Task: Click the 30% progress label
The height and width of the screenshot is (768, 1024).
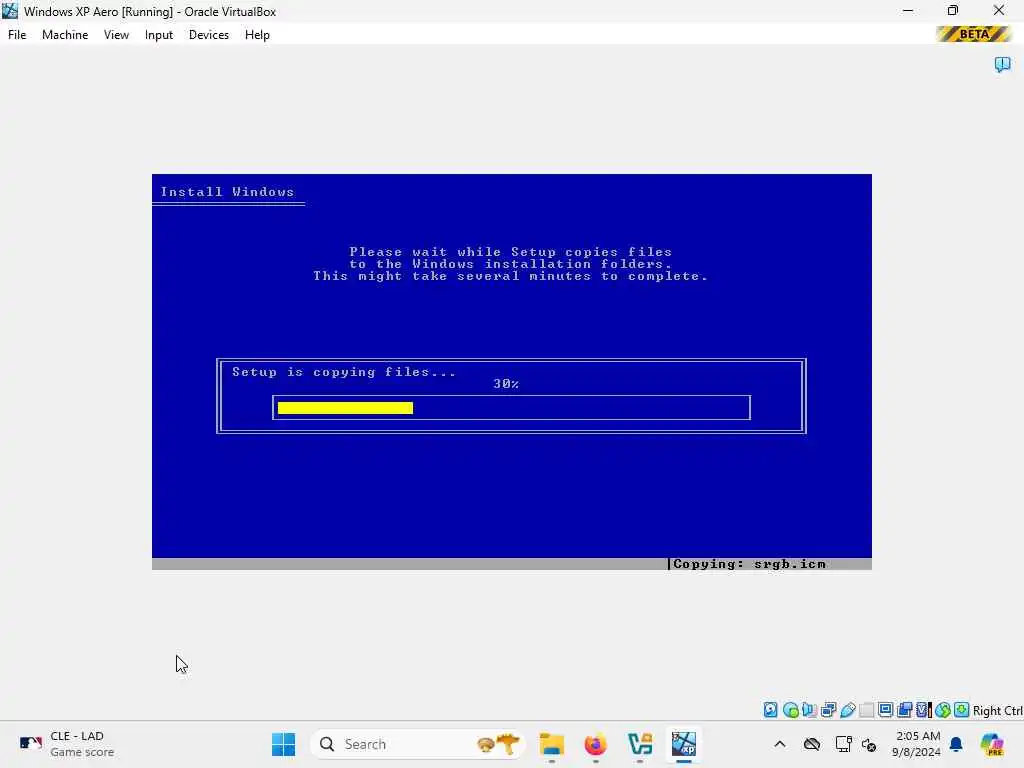Action: click(x=506, y=384)
